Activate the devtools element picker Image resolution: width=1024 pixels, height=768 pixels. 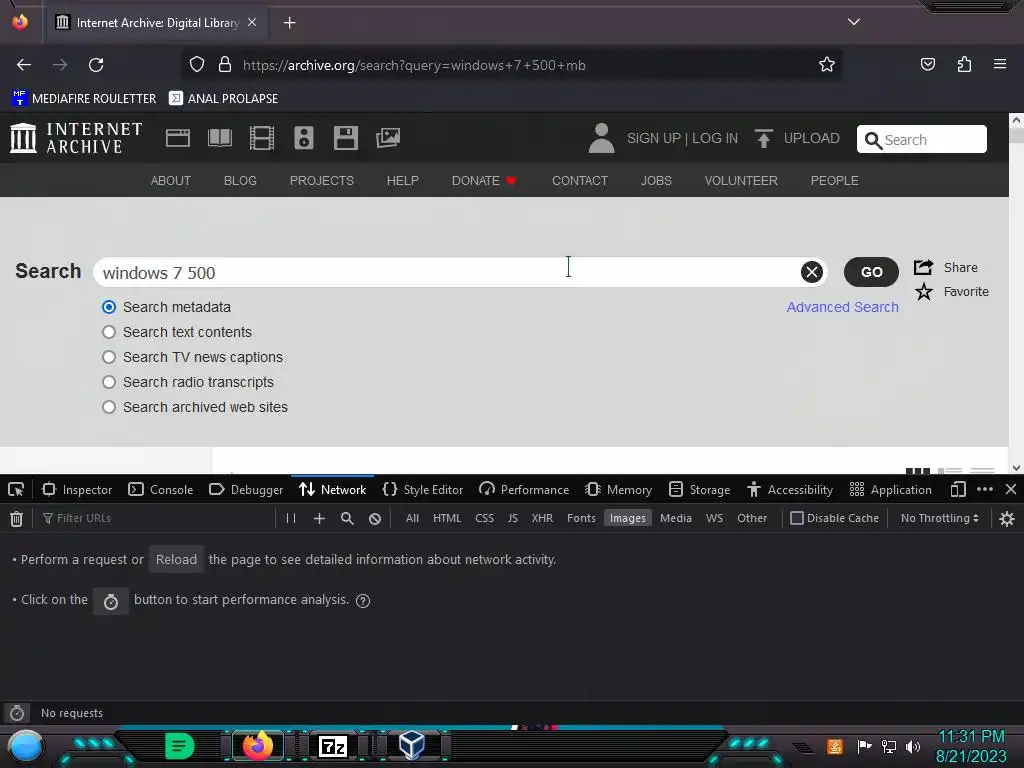[x=16, y=489]
